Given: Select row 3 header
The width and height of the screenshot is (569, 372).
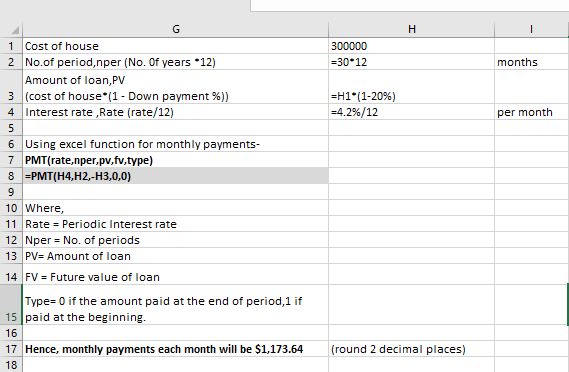Looking at the screenshot, I should [x=11, y=87].
